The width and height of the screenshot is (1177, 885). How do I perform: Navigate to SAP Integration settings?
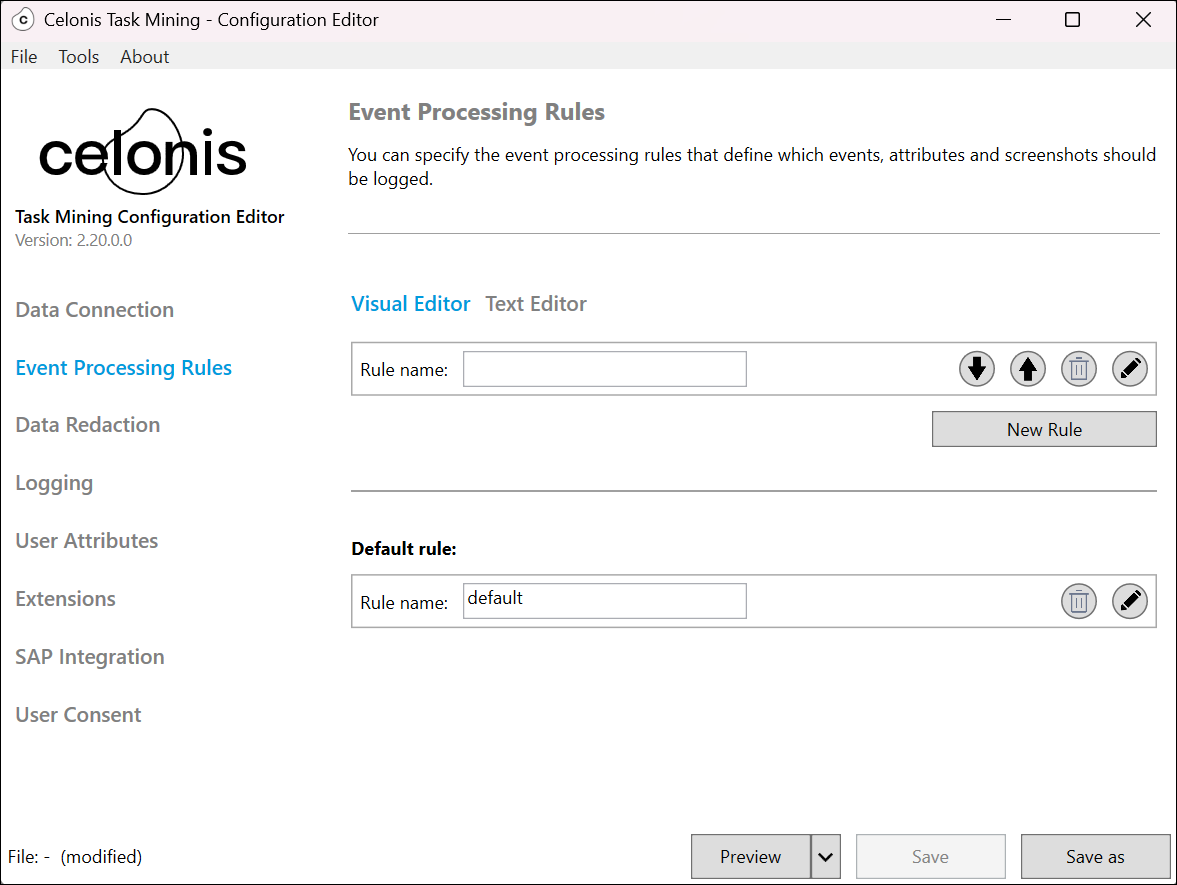tap(90, 656)
